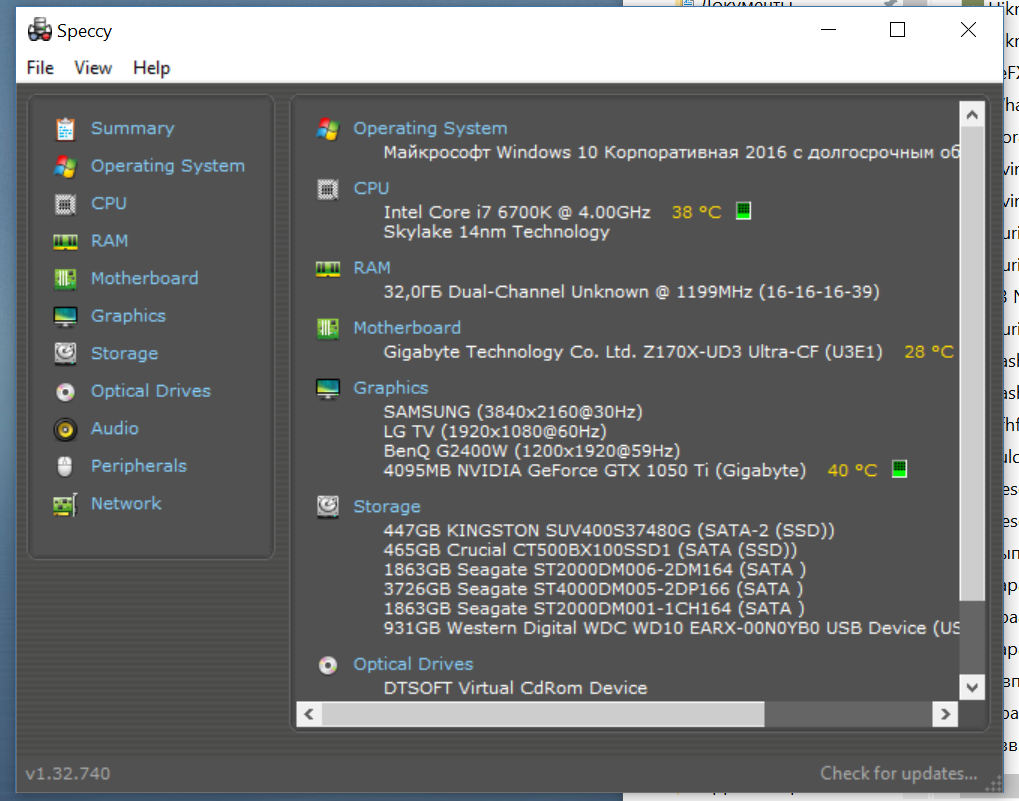Click the Windows flag icon in summary pane

pos(328,129)
